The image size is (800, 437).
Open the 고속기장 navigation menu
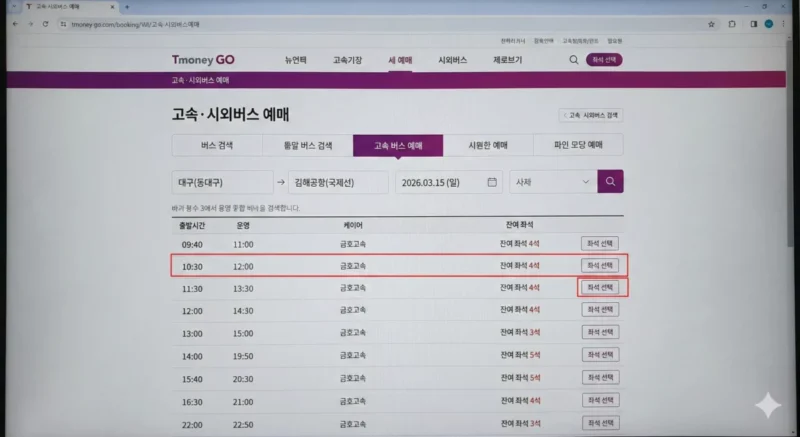click(x=347, y=60)
